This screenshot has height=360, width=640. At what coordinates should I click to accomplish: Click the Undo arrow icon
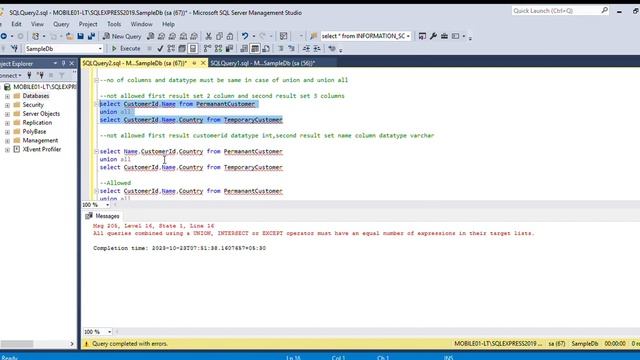[x=244, y=36]
